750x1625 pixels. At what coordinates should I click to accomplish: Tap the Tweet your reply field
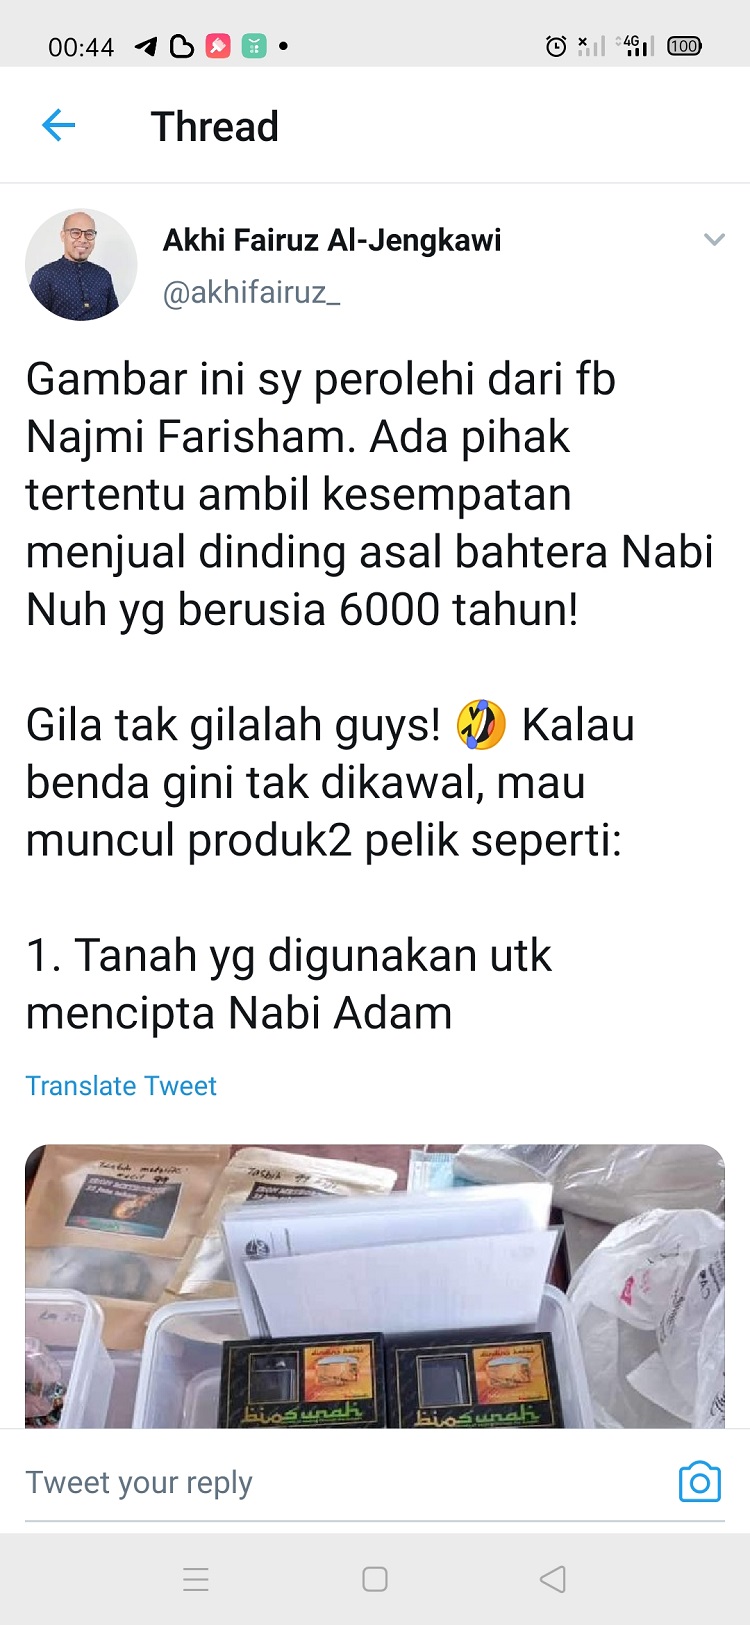[340, 1482]
